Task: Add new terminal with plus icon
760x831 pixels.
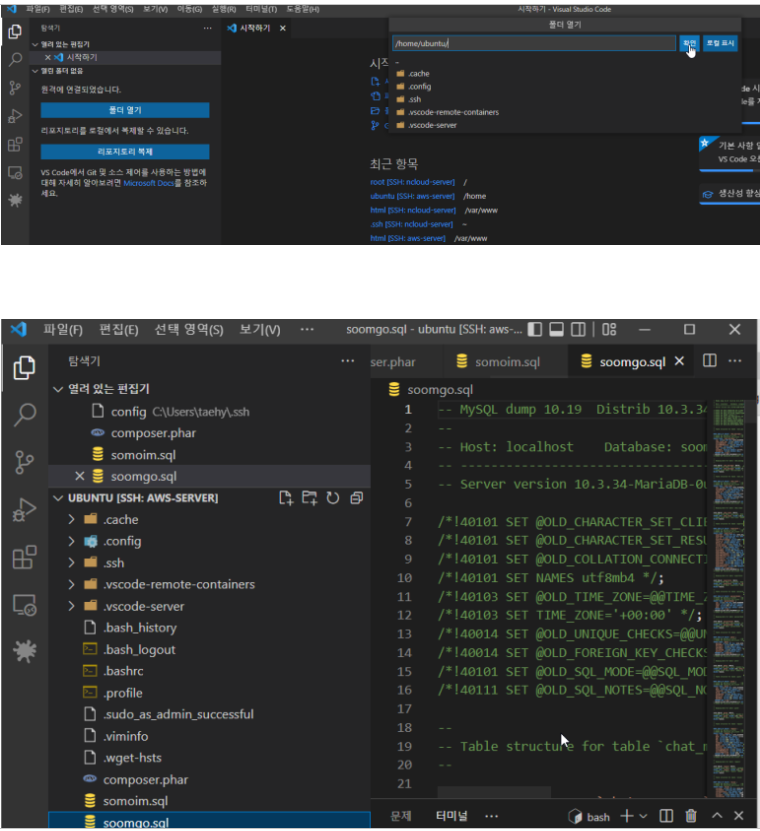Action: (626, 816)
